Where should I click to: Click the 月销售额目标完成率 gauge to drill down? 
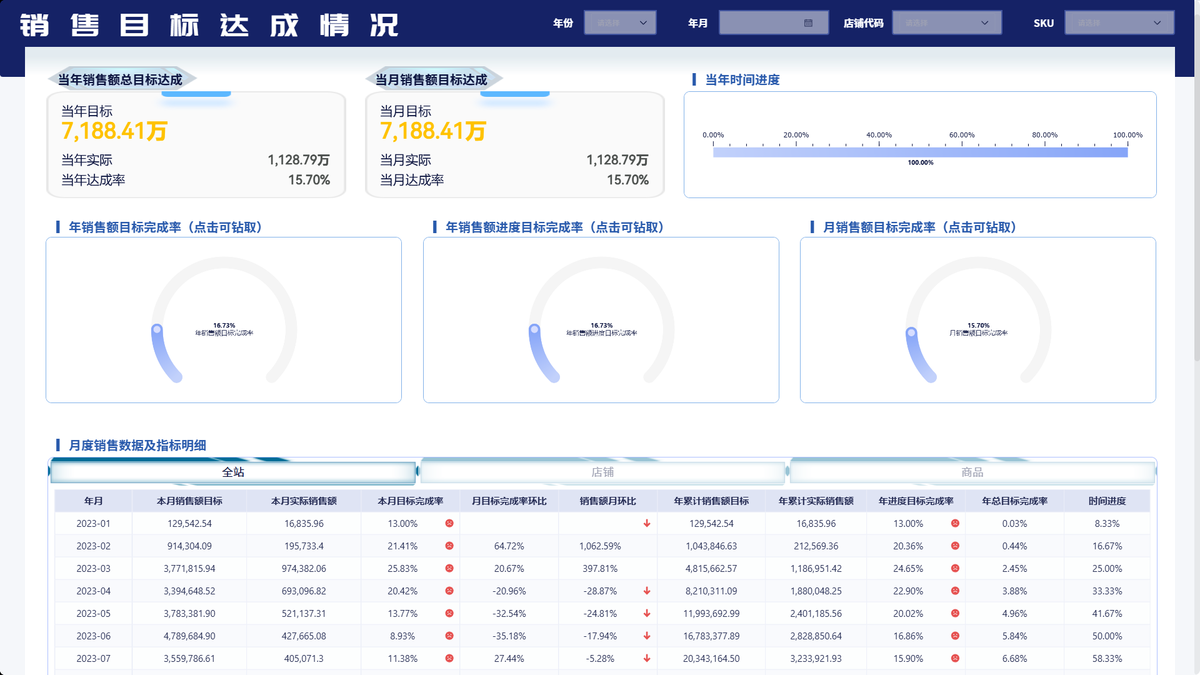tap(977, 320)
